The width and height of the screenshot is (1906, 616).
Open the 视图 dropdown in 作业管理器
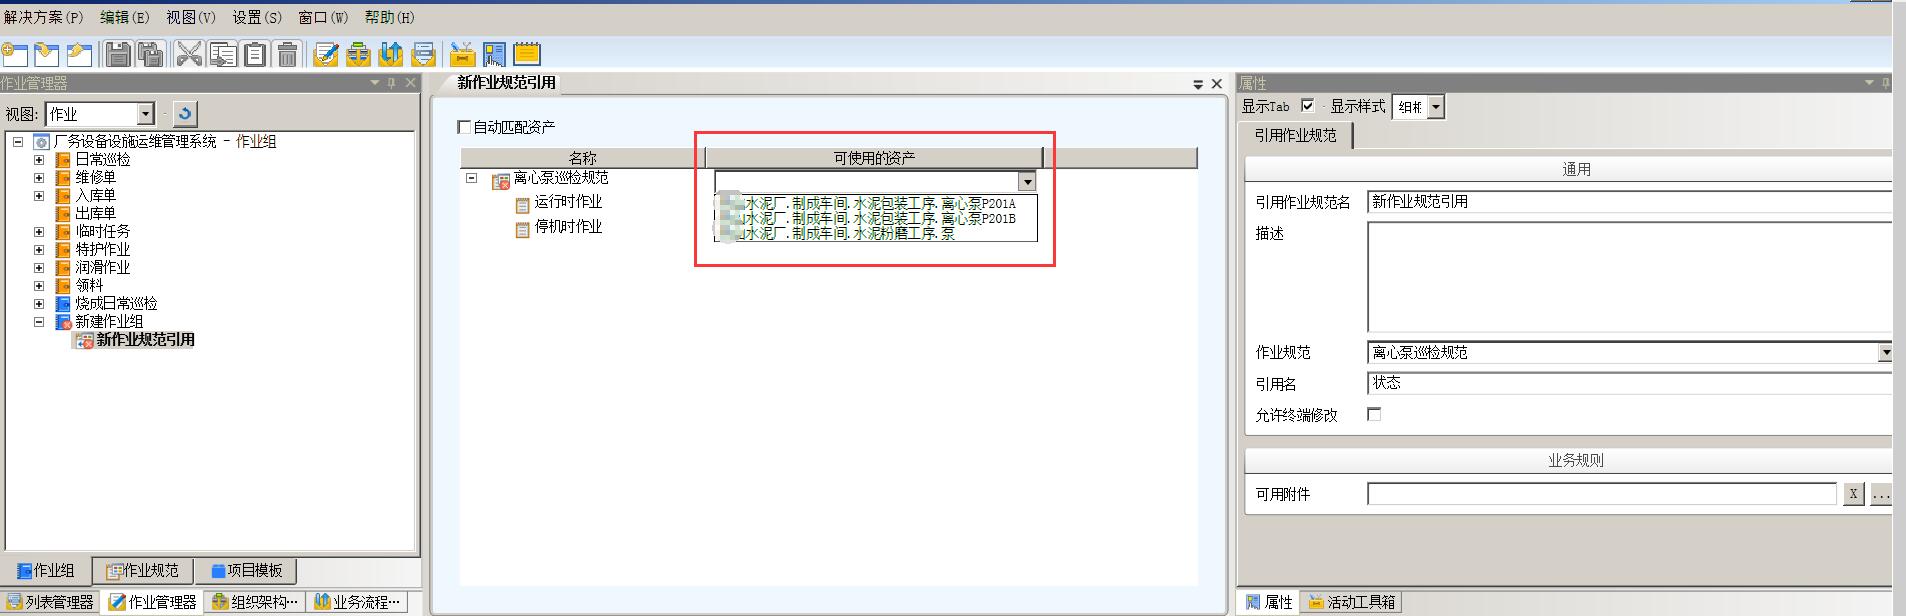146,114
